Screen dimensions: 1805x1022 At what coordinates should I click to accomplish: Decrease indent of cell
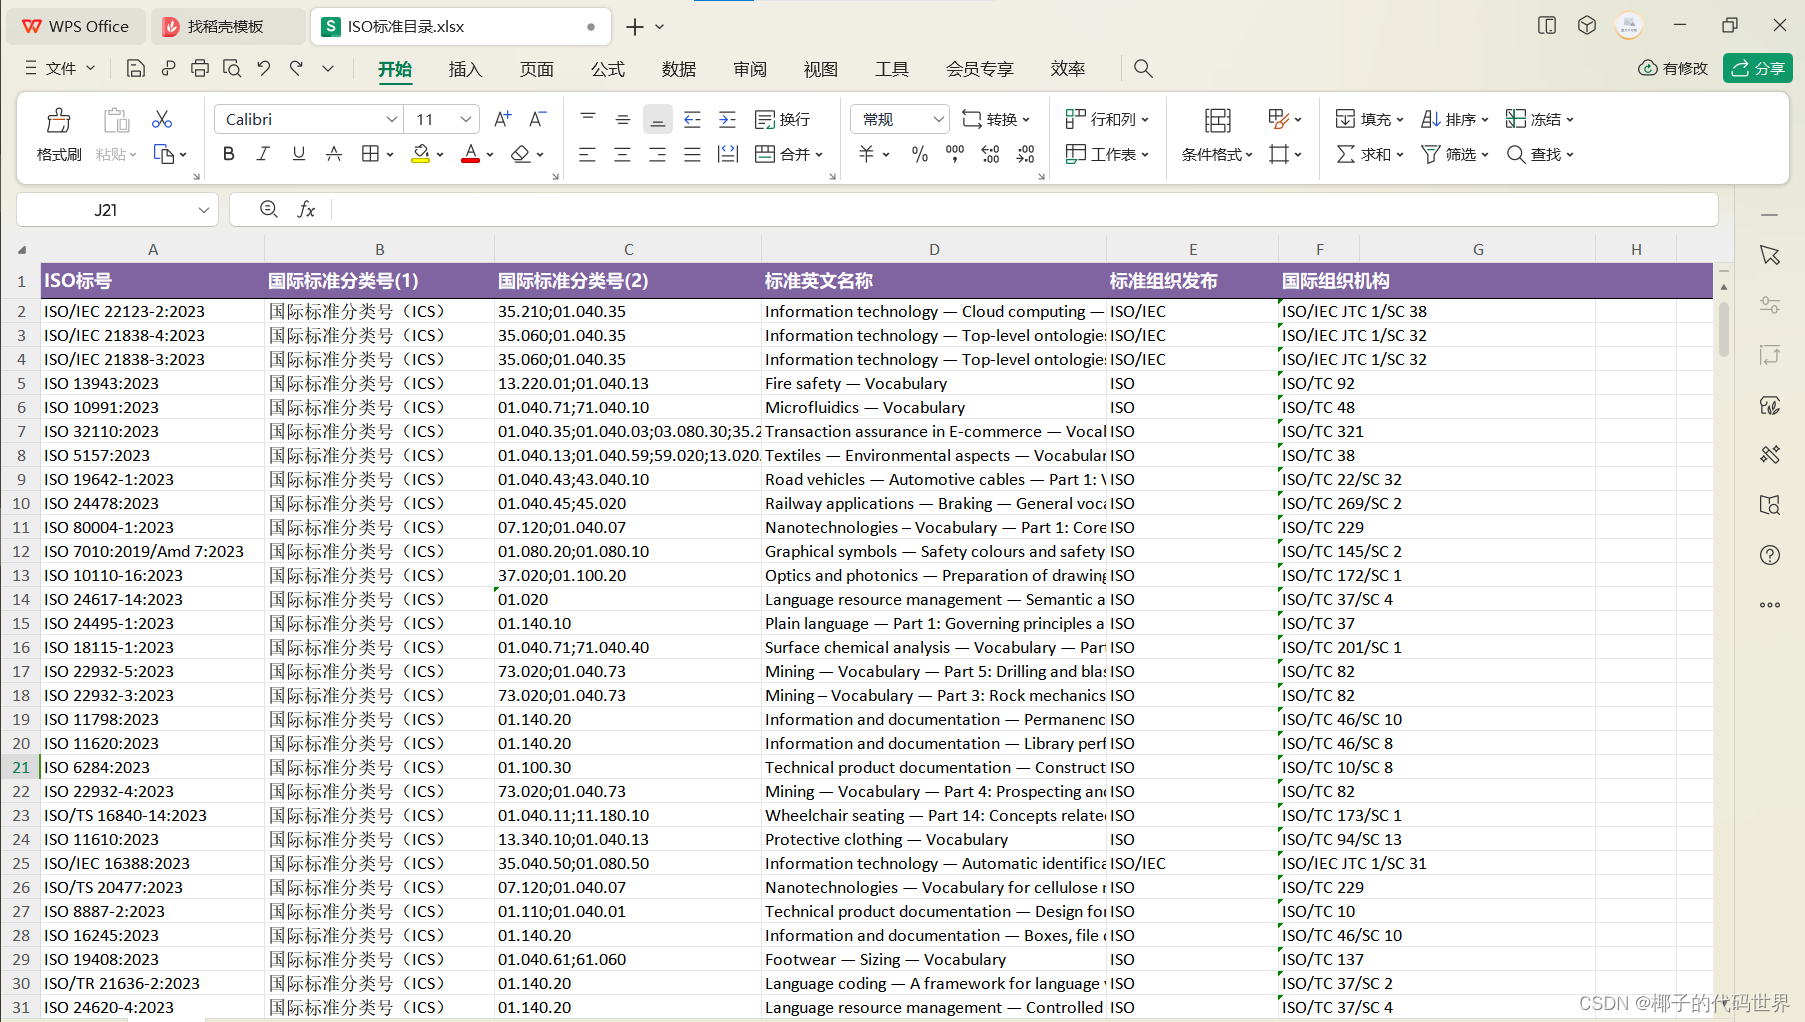[x=692, y=119]
